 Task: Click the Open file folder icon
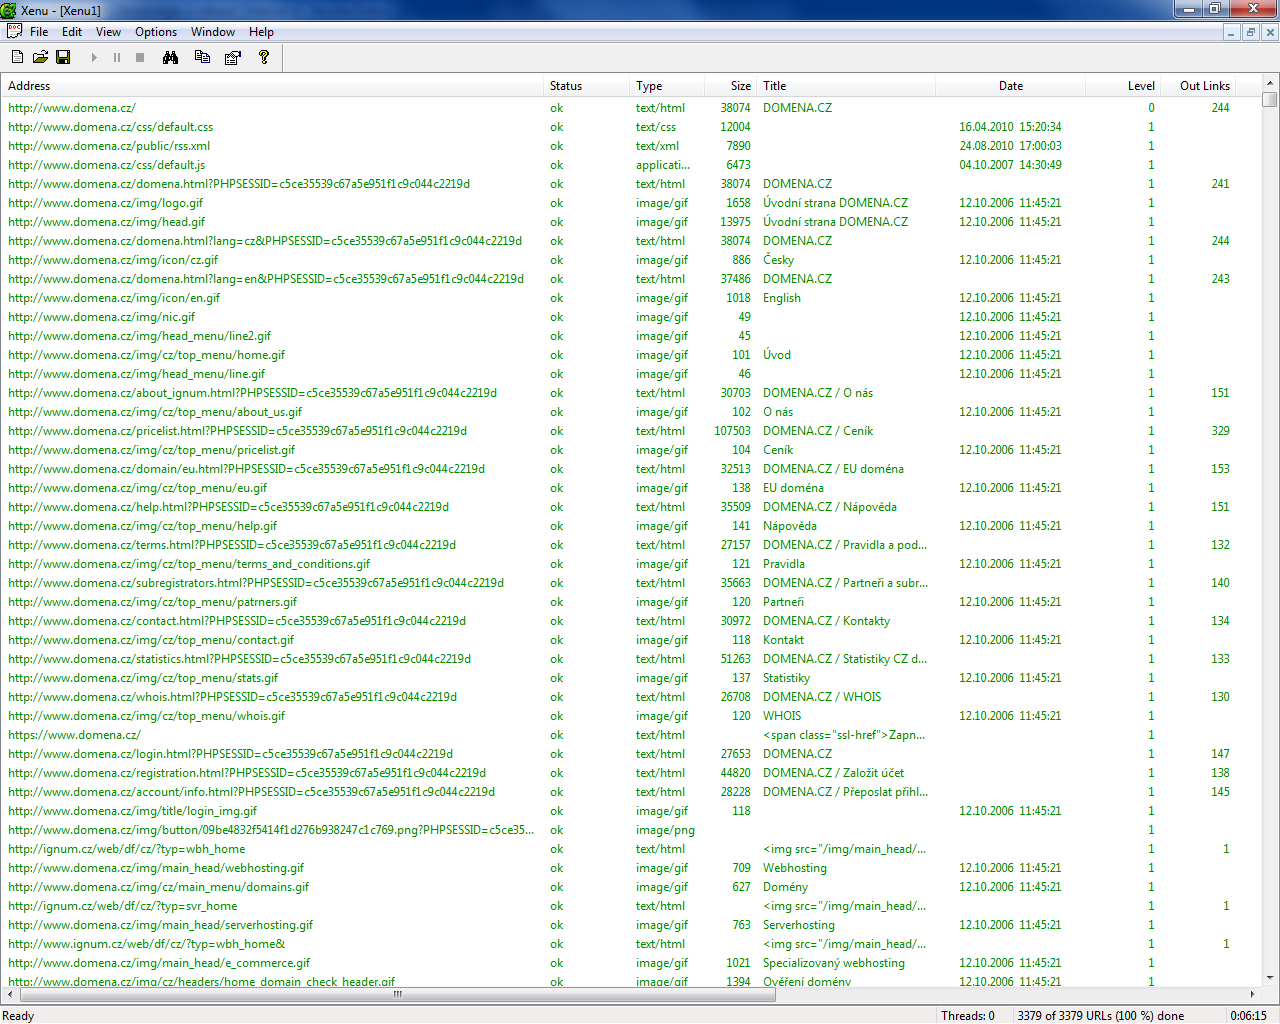click(x=40, y=57)
